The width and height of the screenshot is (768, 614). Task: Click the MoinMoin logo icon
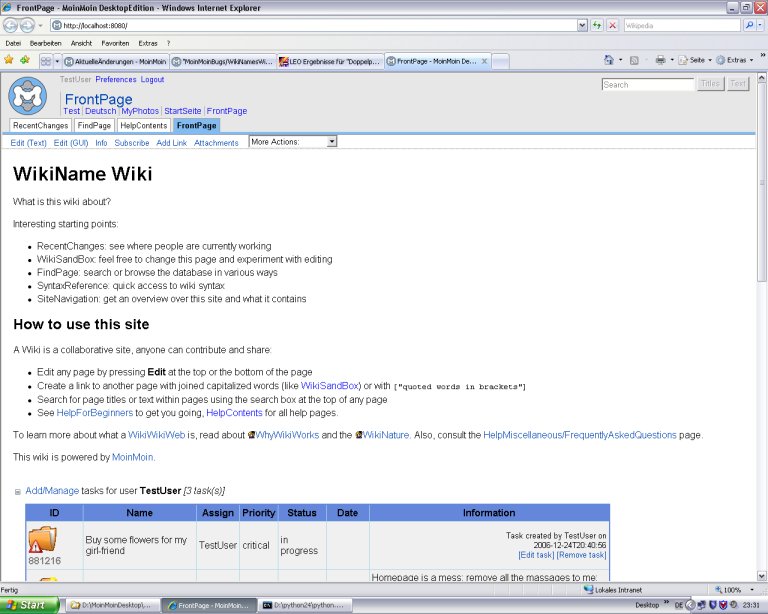click(27, 95)
